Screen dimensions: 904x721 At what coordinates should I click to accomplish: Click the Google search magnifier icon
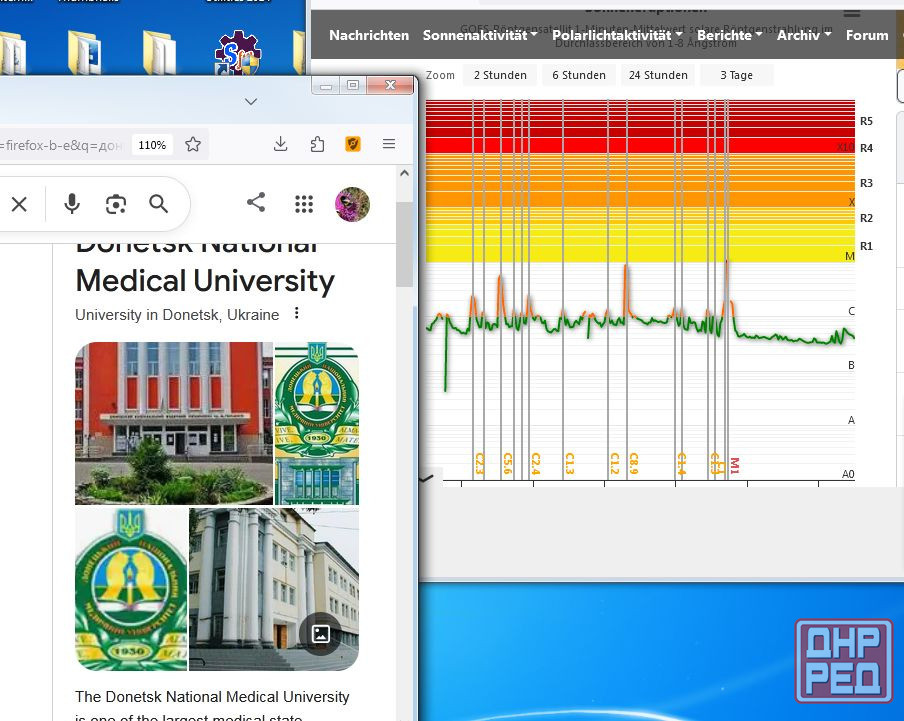pos(159,204)
